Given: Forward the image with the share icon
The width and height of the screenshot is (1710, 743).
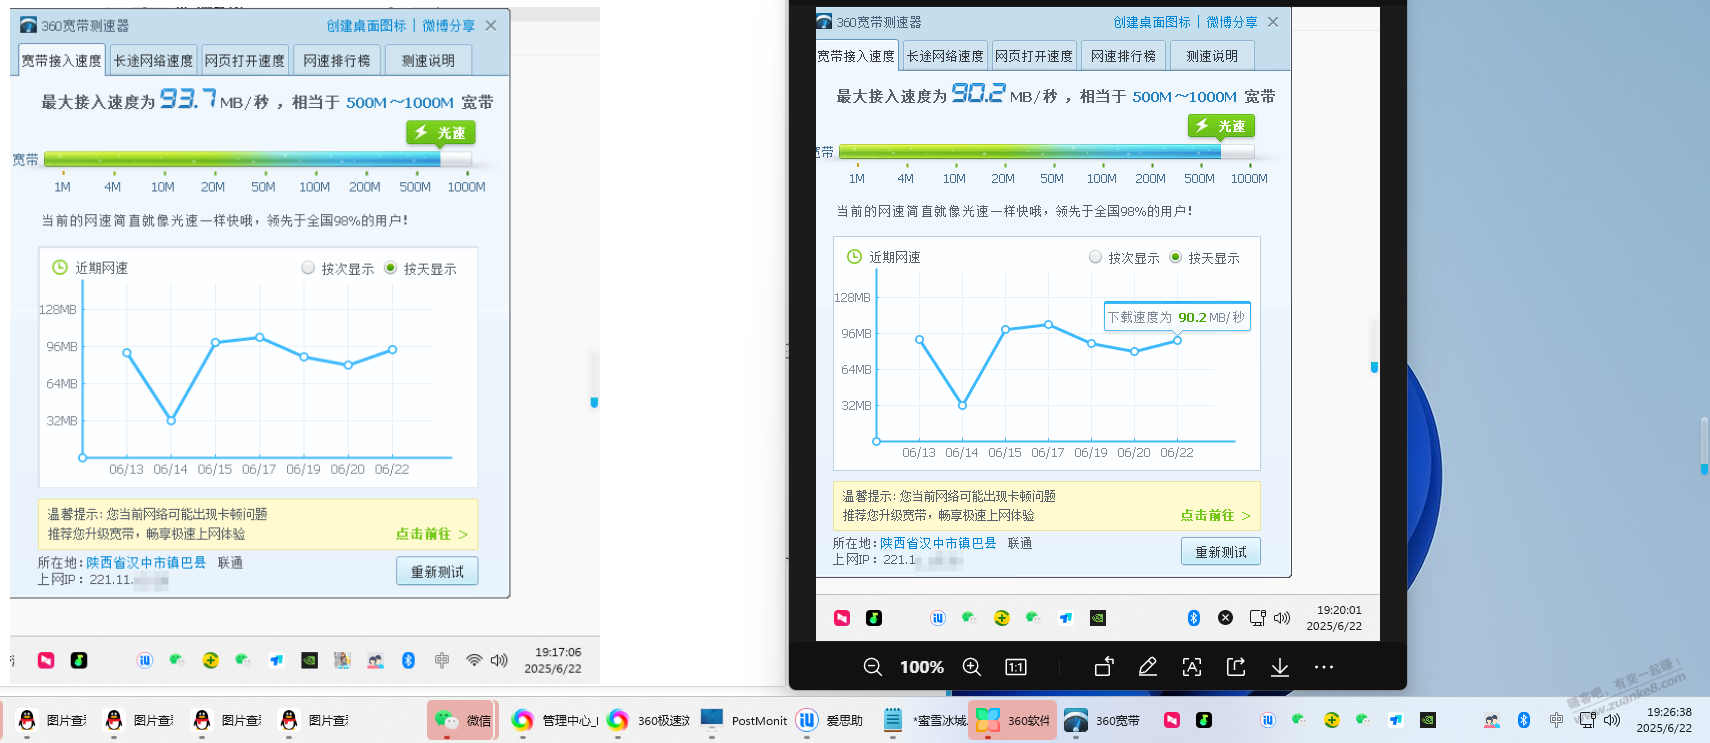Looking at the screenshot, I should pyautogui.click(x=1236, y=667).
